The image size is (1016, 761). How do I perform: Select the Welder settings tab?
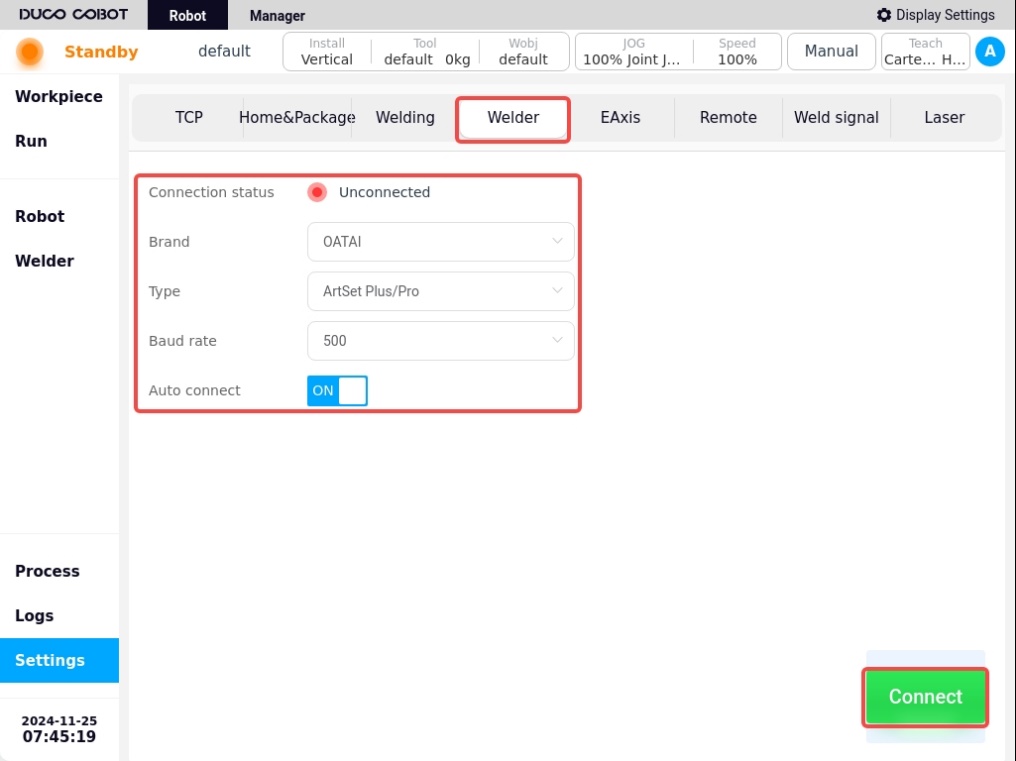coord(513,119)
